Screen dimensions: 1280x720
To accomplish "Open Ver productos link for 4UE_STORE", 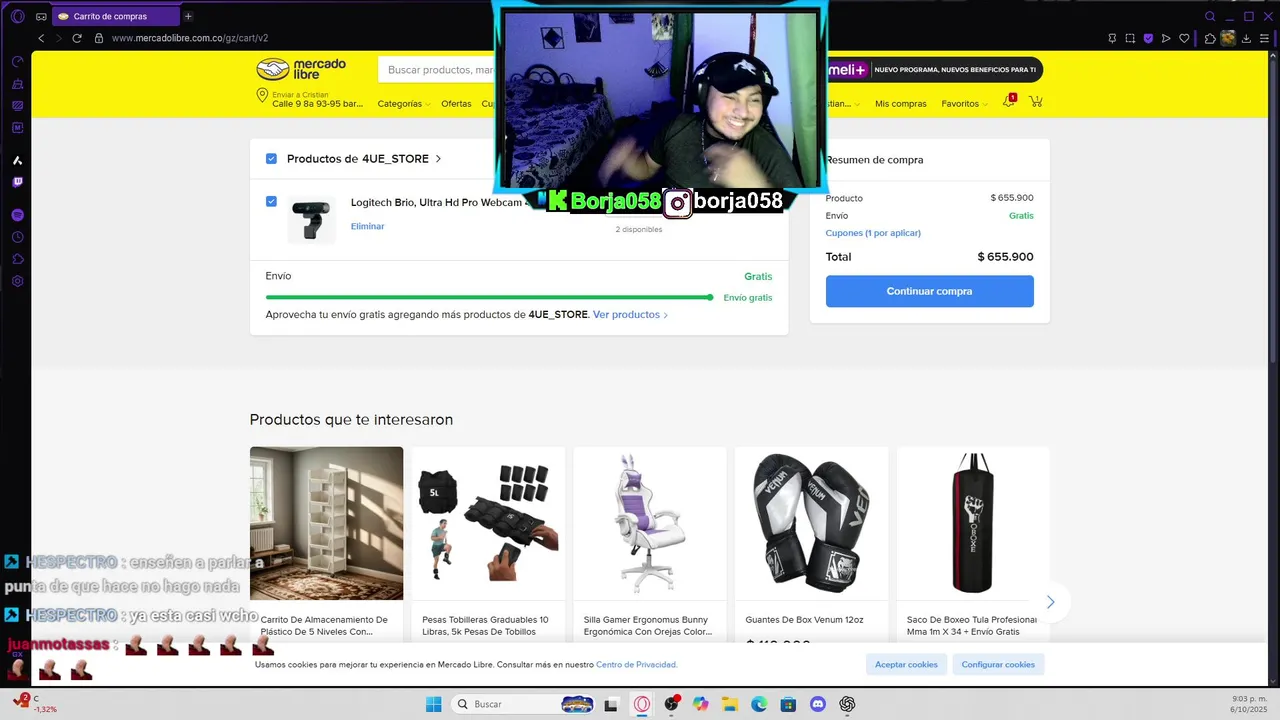I will [630, 314].
